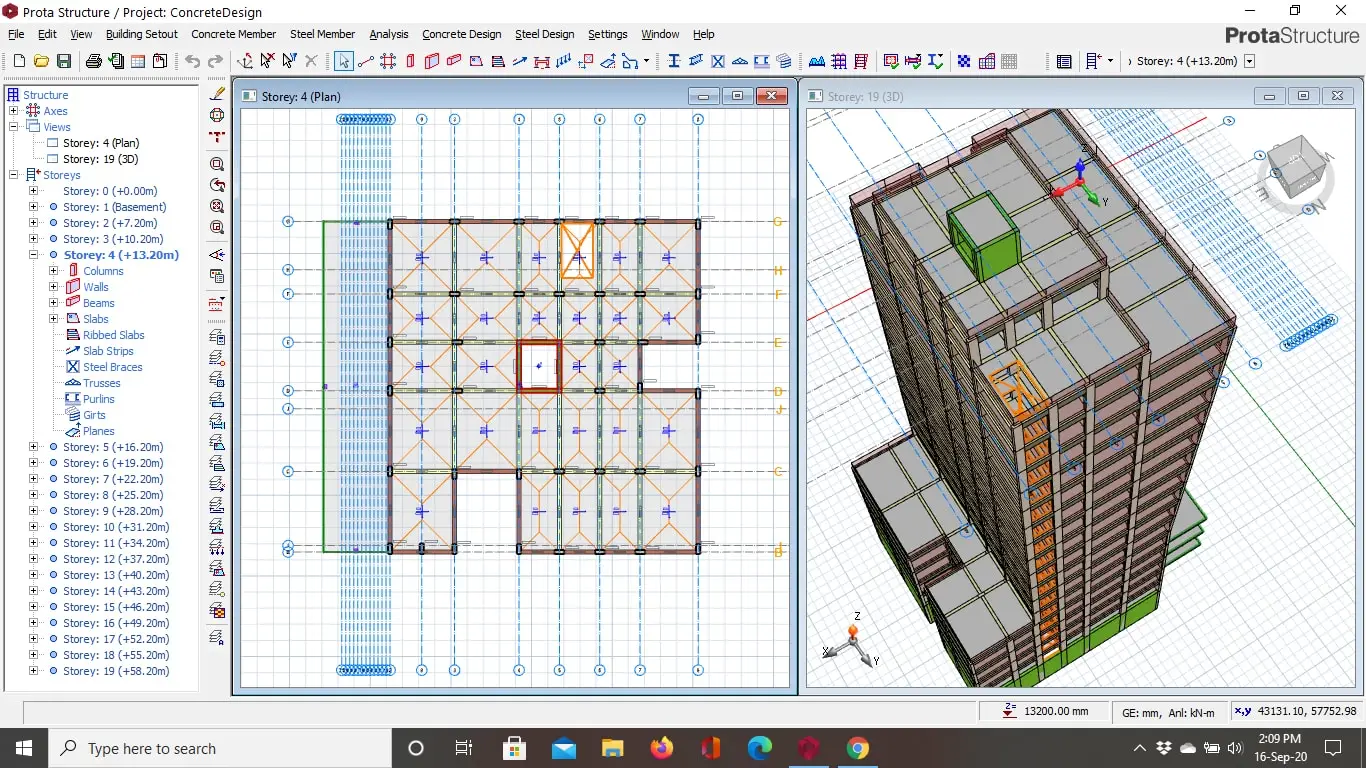Click the pointer selection tool

pyautogui.click(x=344, y=62)
